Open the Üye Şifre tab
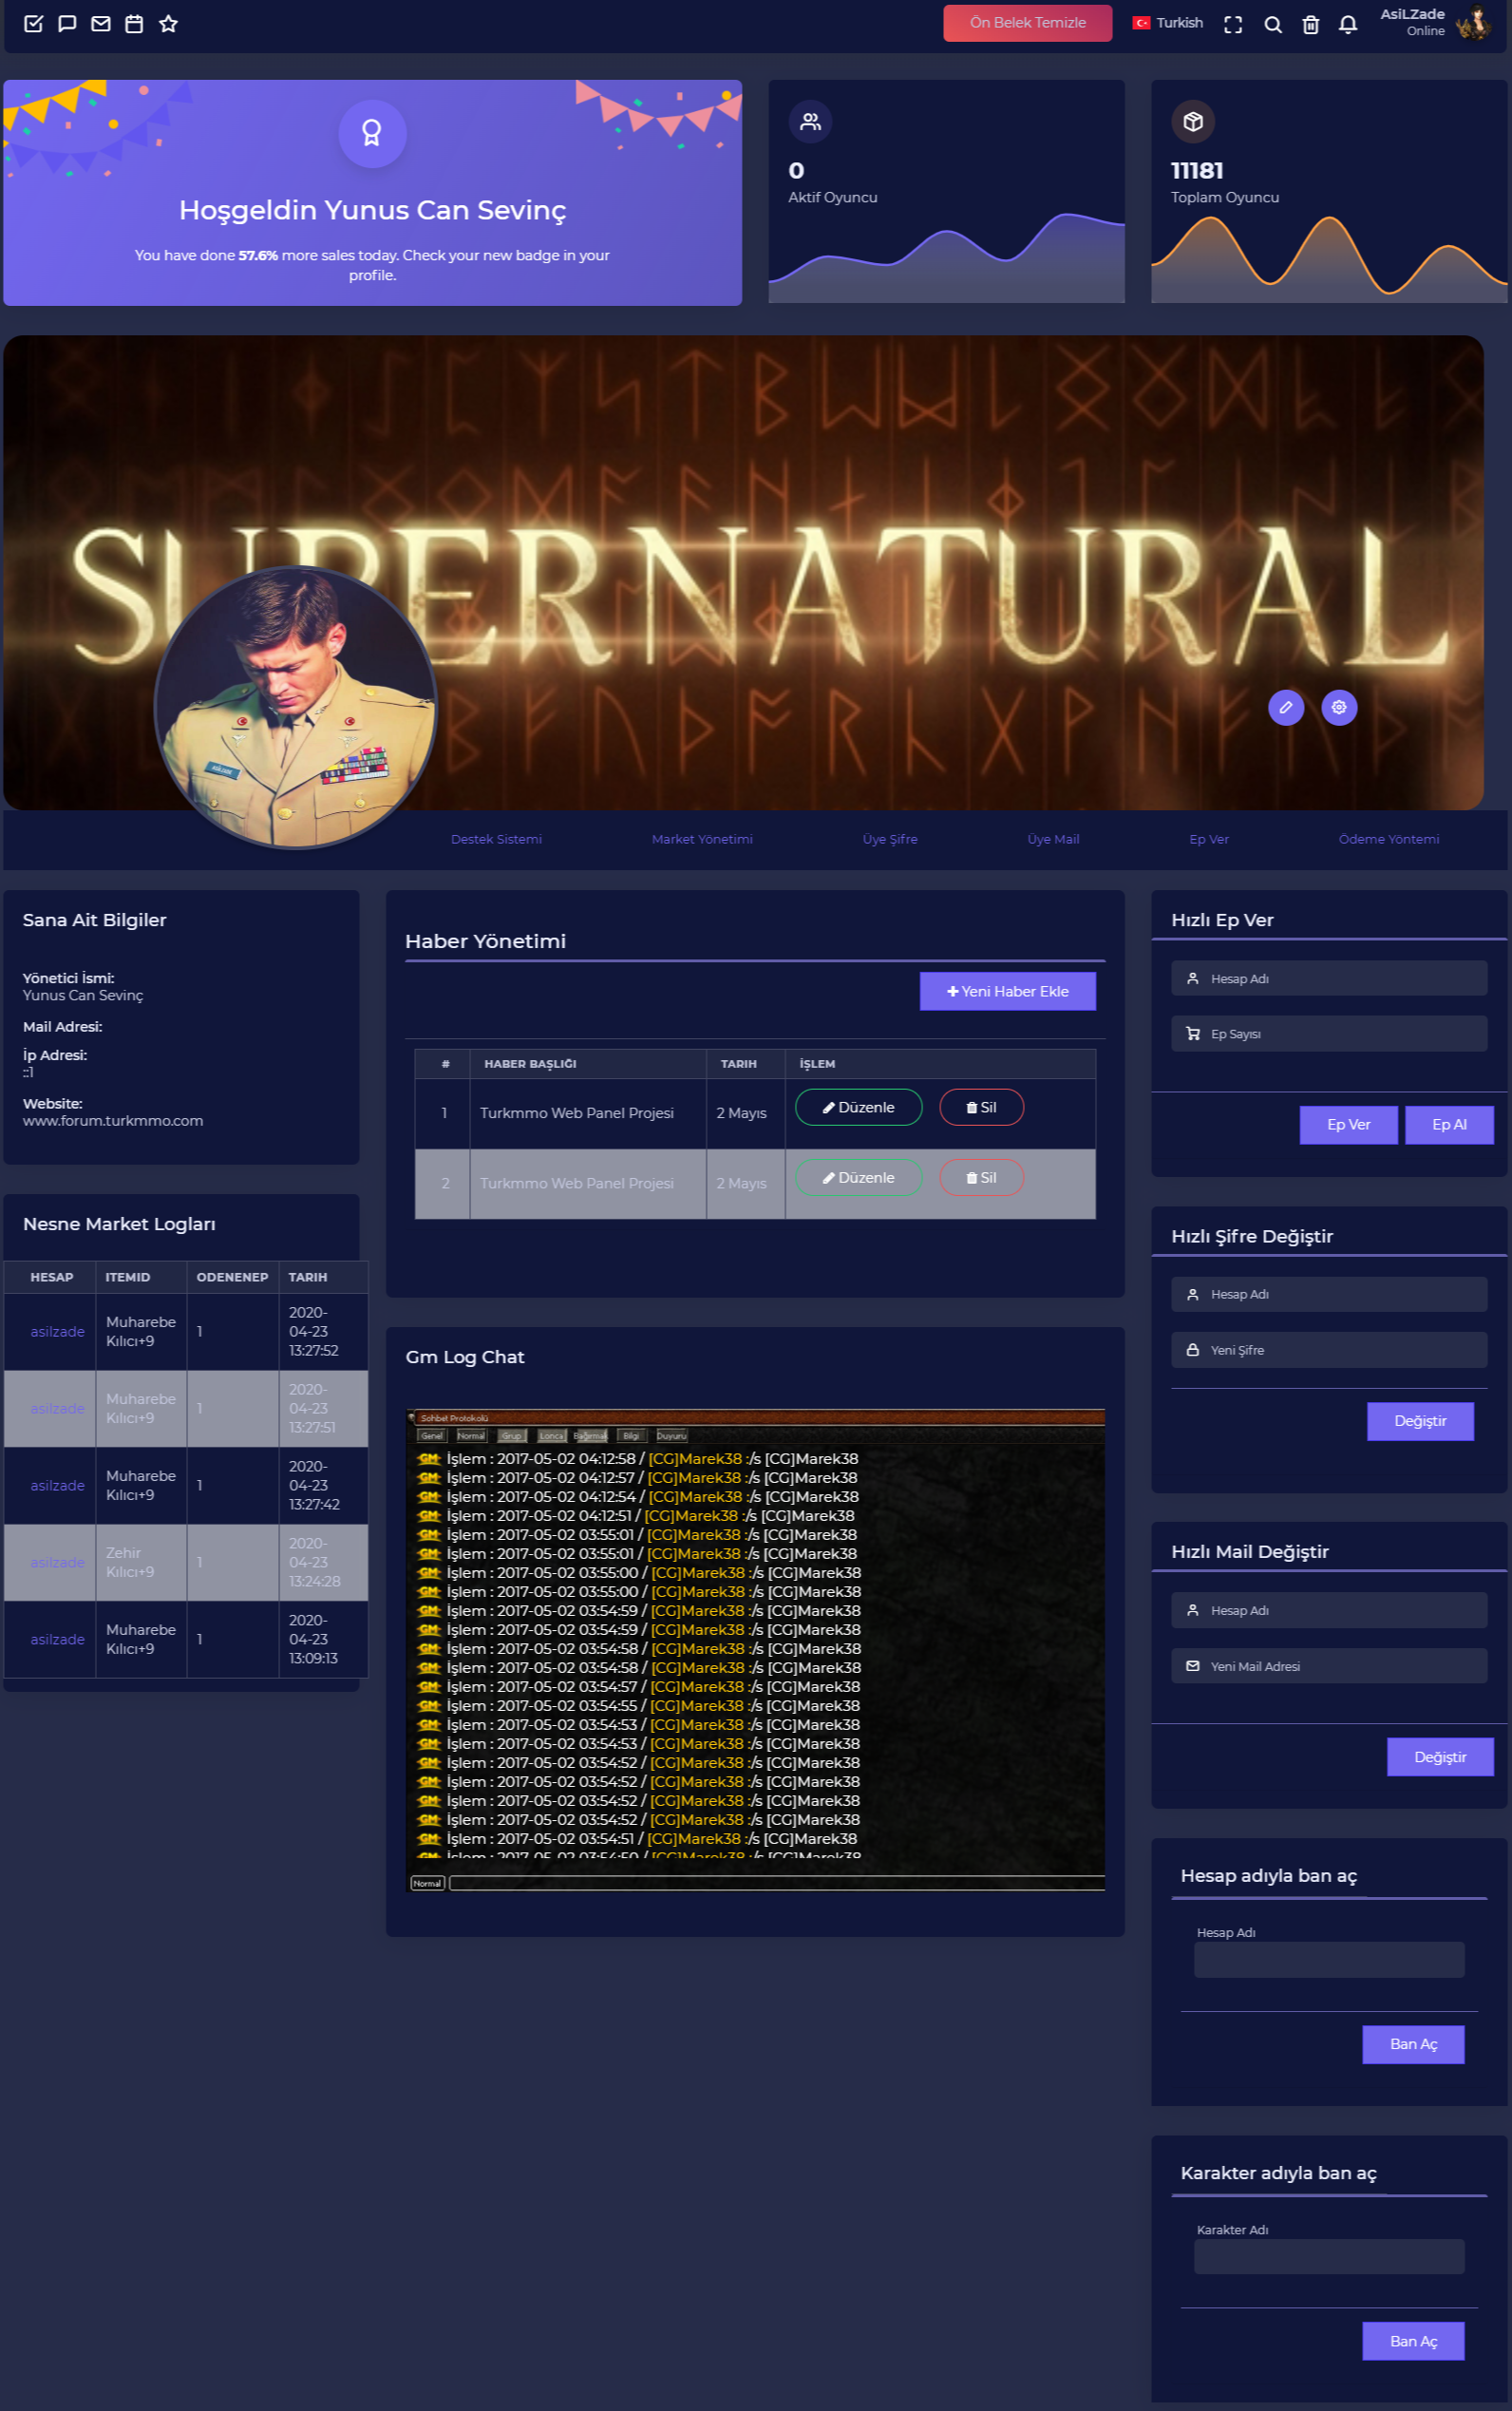This screenshot has height=2411, width=1512. pyautogui.click(x=890, y=839)
